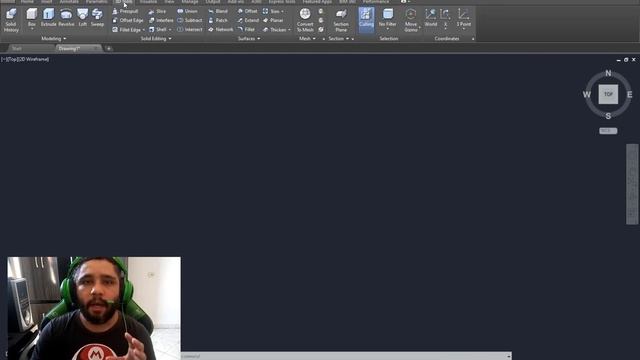Image resolution: width=640 pixels, height=360 pixels.
Task: Expand the Modeling panel
Action: tap(53, 38)
